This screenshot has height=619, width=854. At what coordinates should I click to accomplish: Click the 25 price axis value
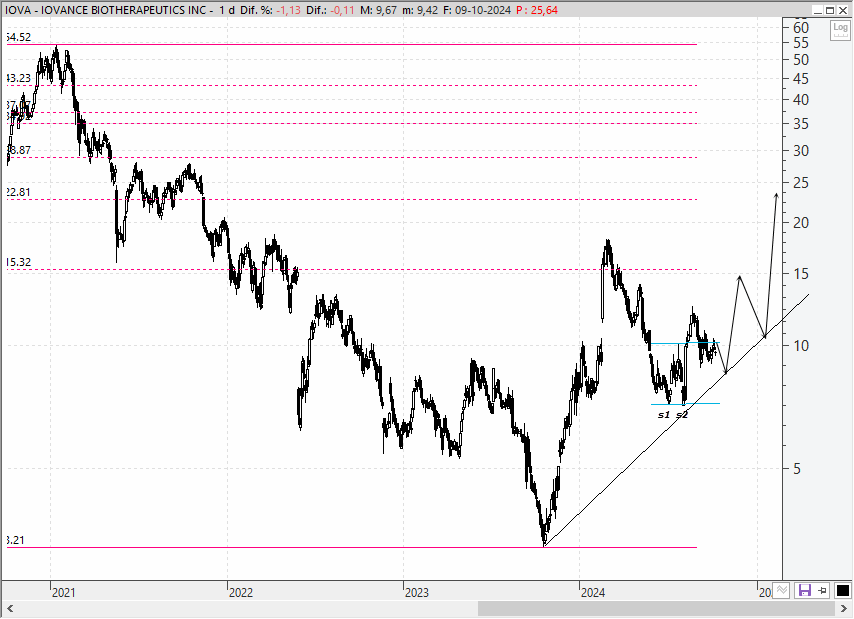click(801, 183)
